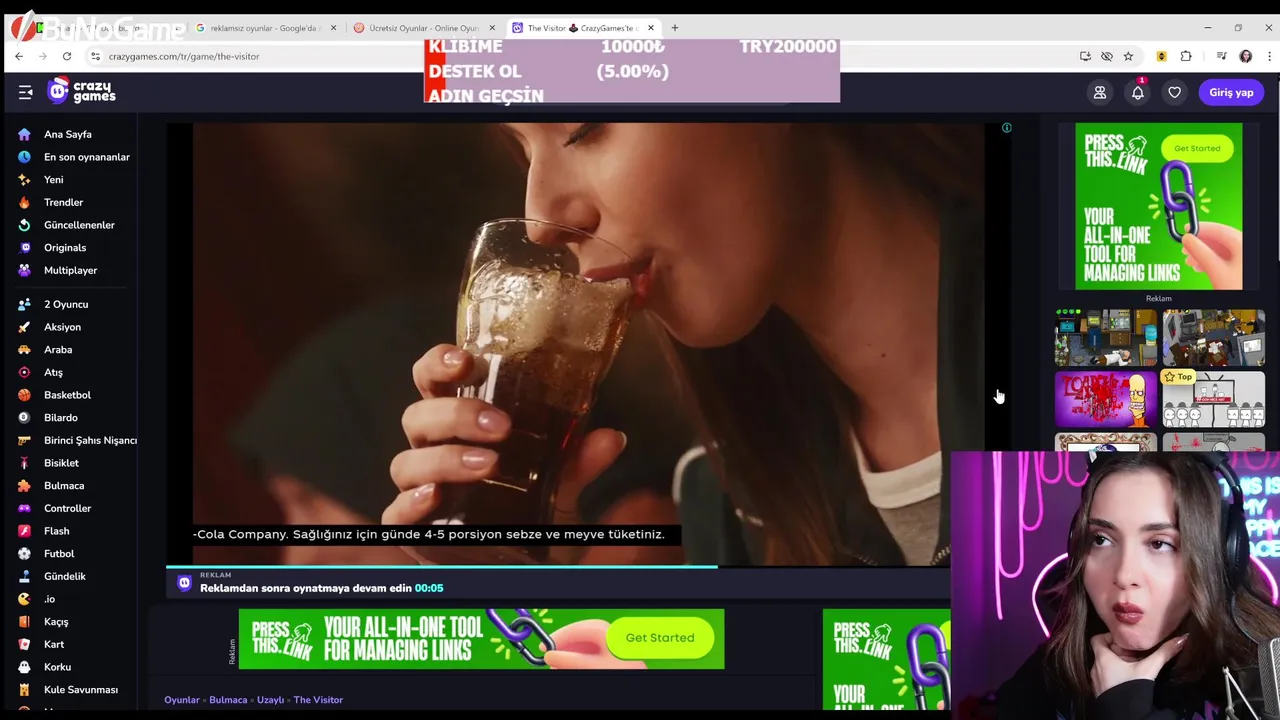Click the ad info icon above video
This screenshot has width=1280, height=720.
[x=1007, y=128]
